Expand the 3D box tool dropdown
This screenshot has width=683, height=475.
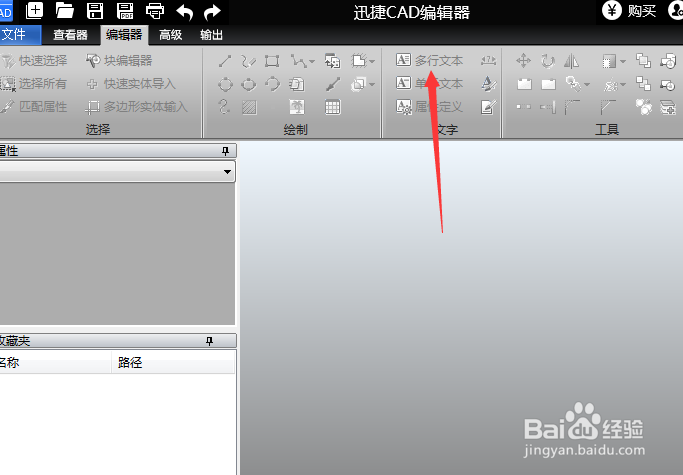coord(372,84)
